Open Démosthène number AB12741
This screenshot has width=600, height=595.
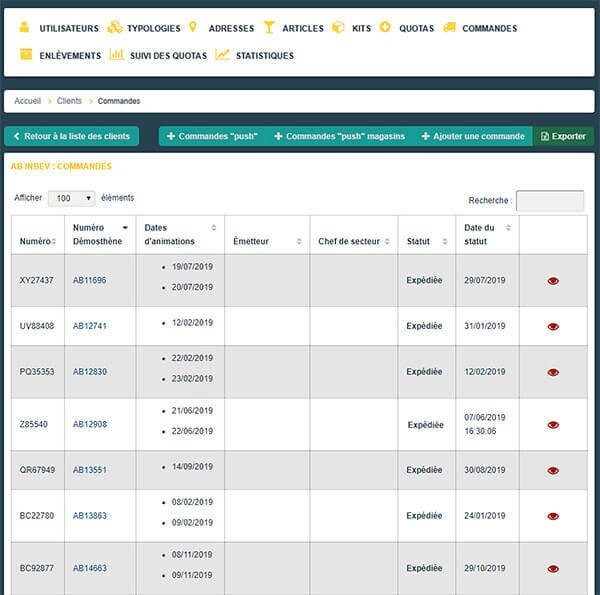tap(90, 326)
